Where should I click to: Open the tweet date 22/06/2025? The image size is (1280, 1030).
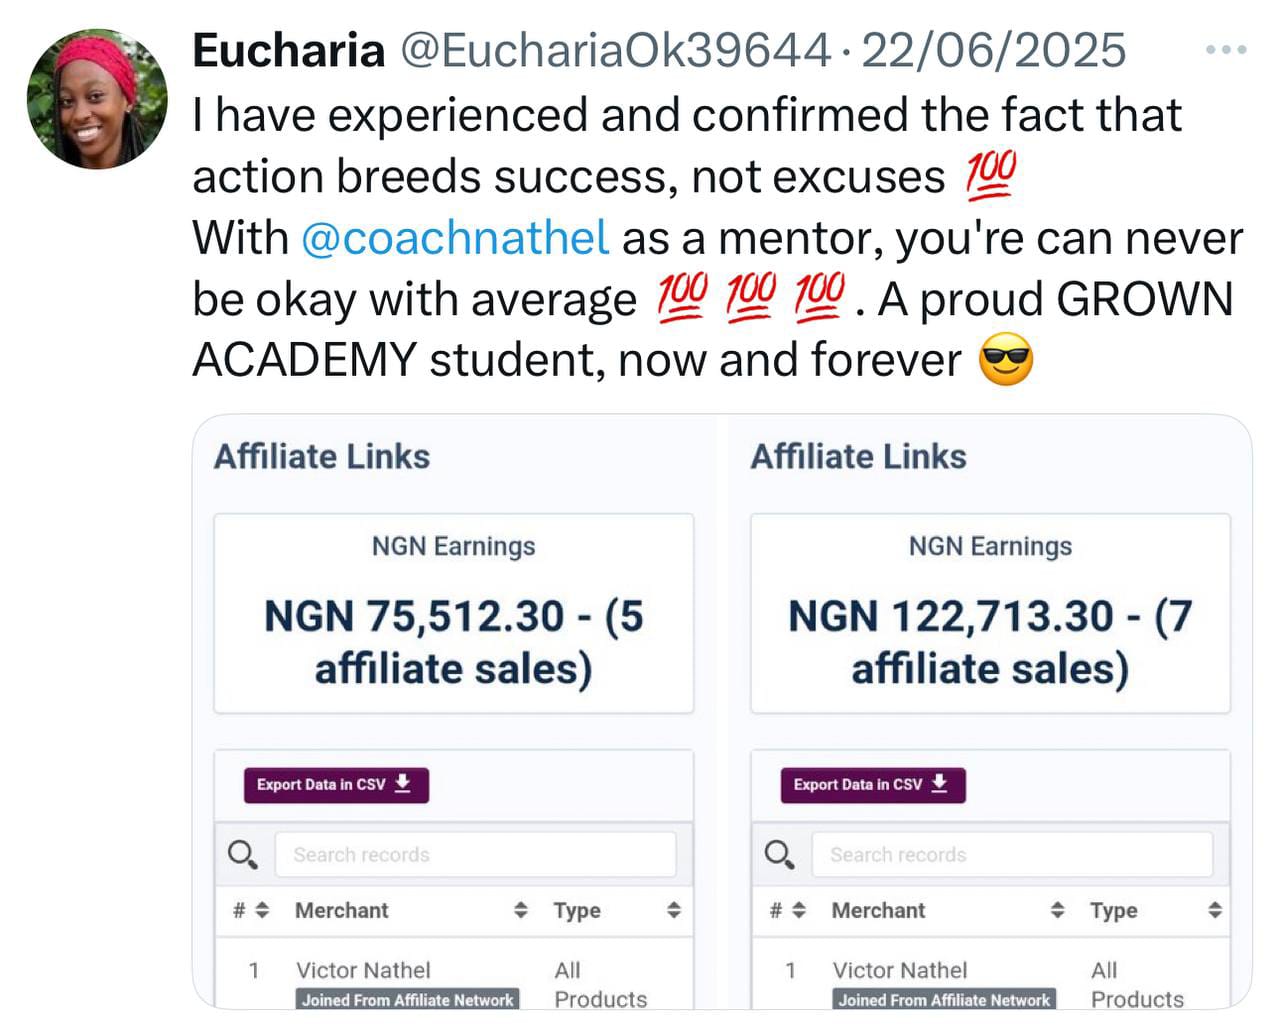(993, 50)
